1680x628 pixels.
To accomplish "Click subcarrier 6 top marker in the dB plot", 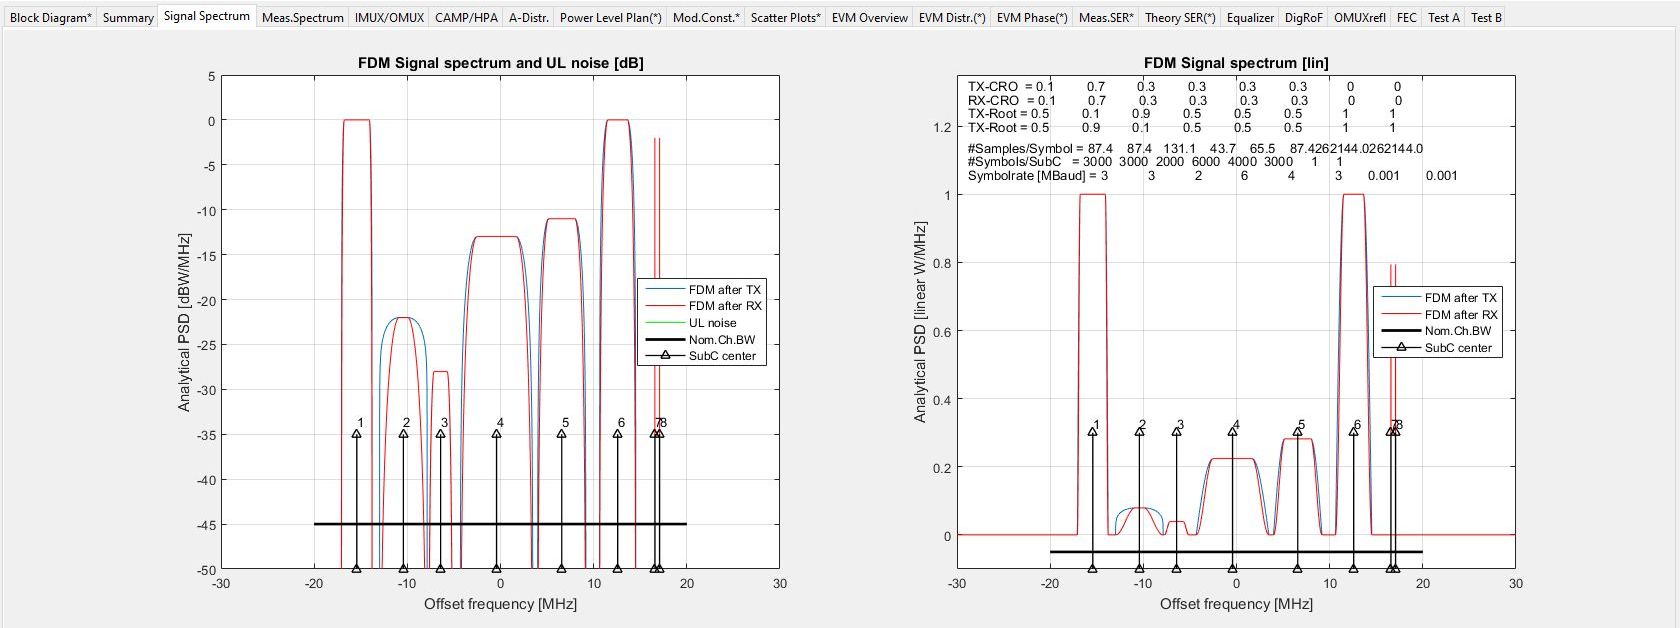I will 617,433.
